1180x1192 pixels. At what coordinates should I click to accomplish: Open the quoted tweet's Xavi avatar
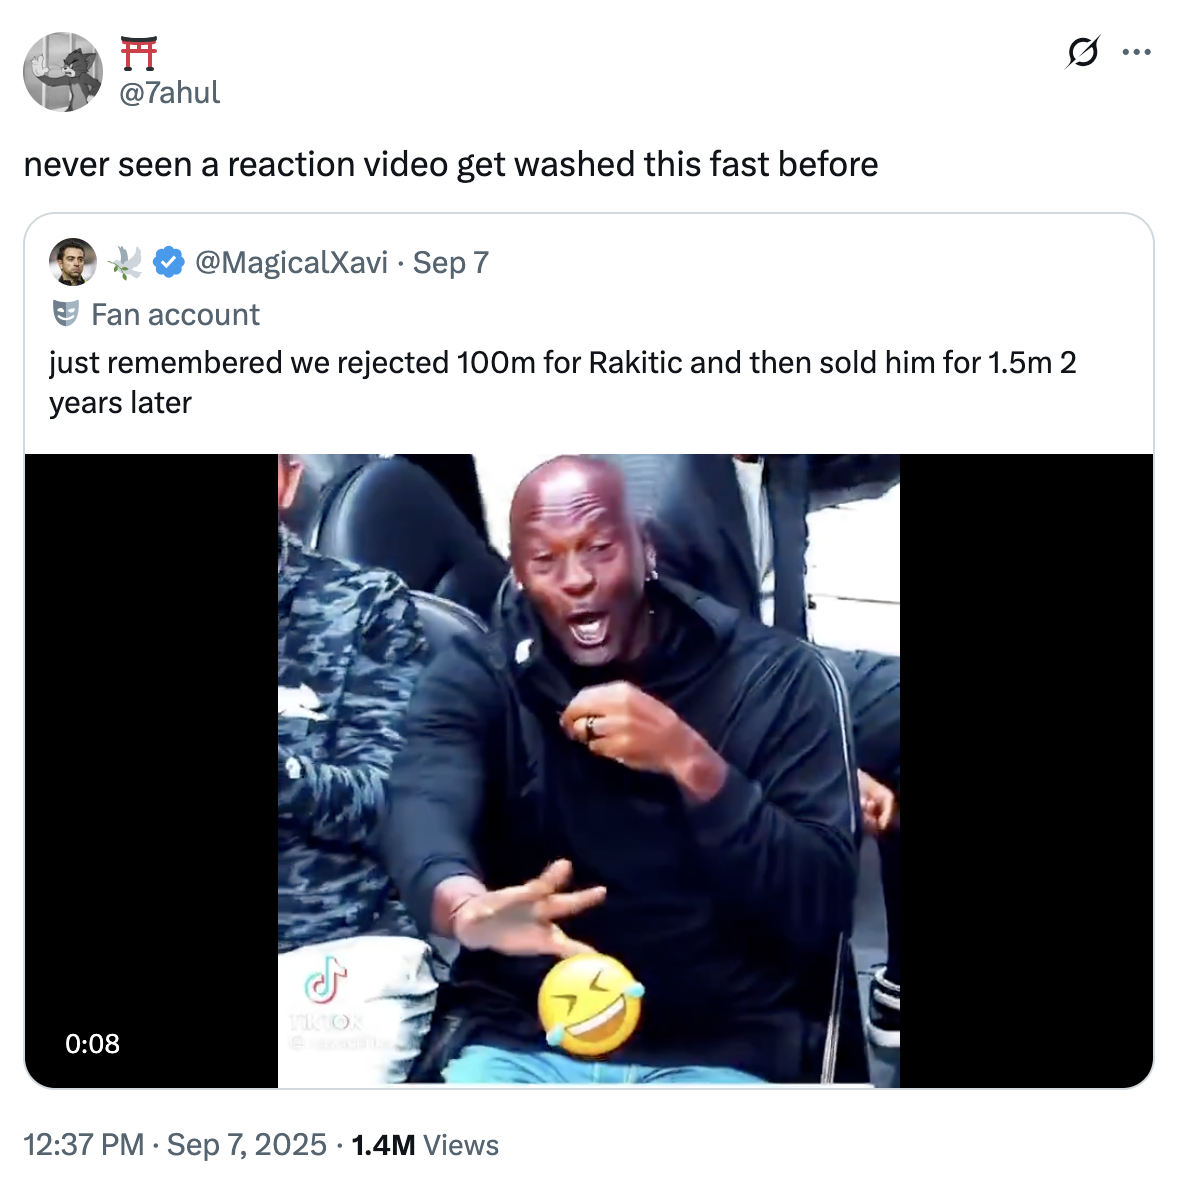pos(72,262)
